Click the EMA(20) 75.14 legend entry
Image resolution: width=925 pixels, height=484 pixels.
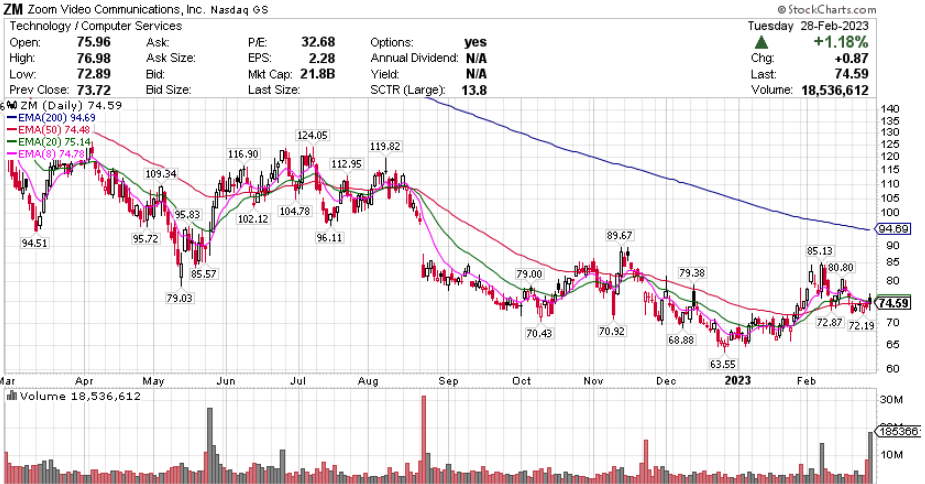pyautogui.click(x=49, y=142)
